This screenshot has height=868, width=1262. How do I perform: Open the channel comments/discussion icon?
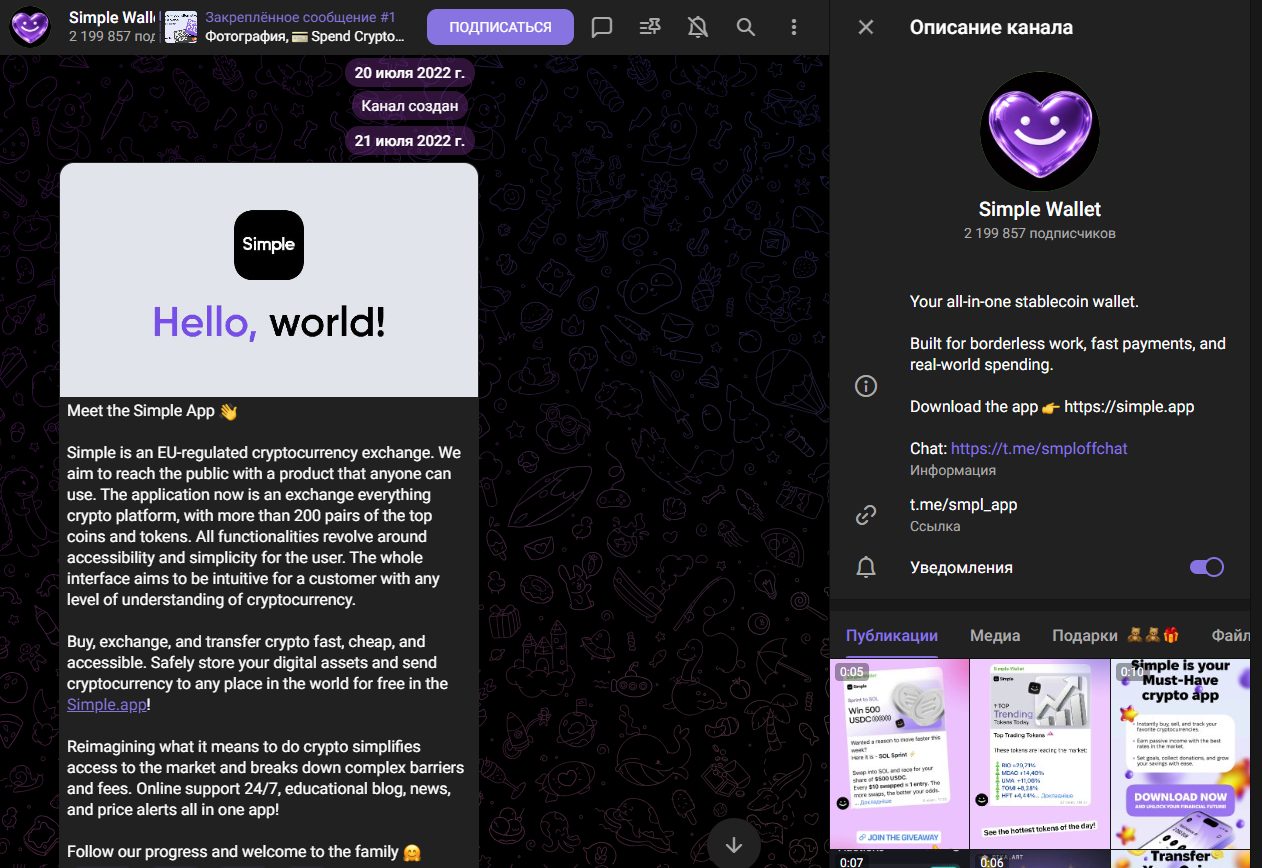(602, 27)
